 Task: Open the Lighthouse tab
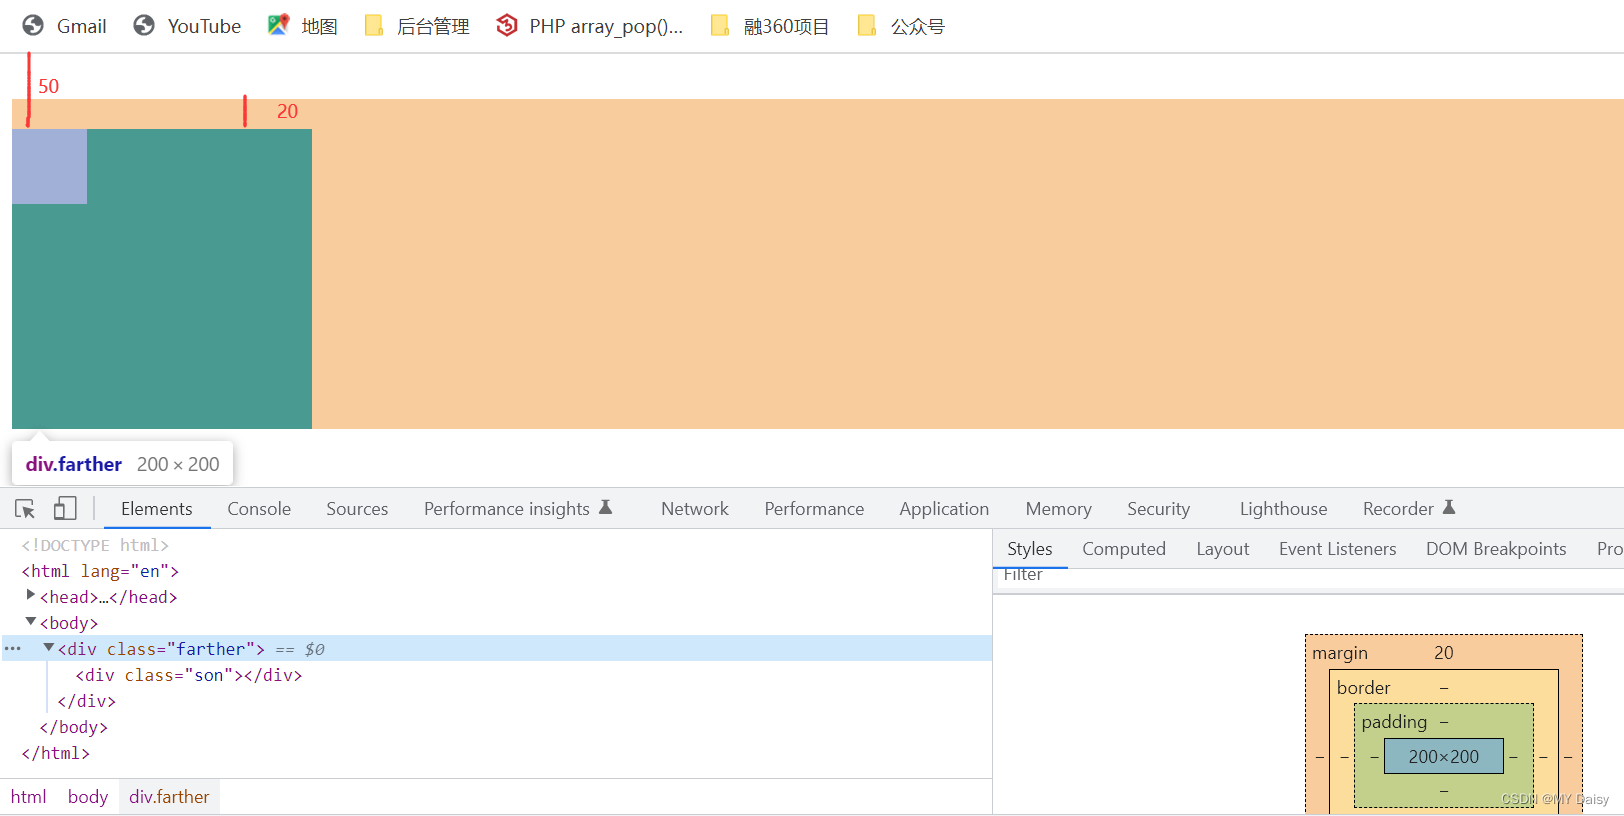(x=1283, y=509)
